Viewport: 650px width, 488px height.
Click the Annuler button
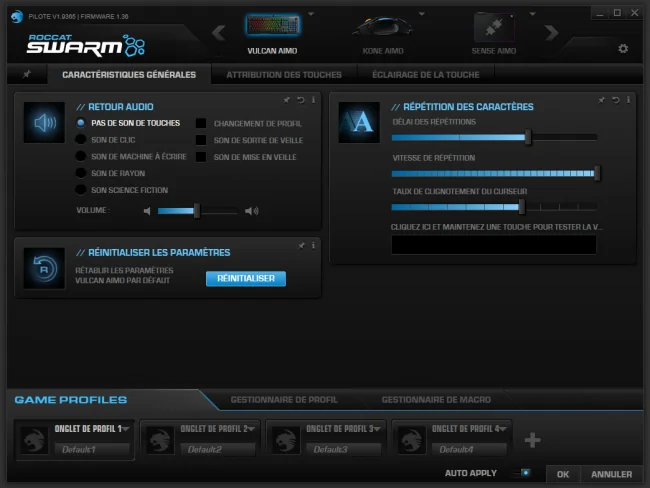(611, 474)
